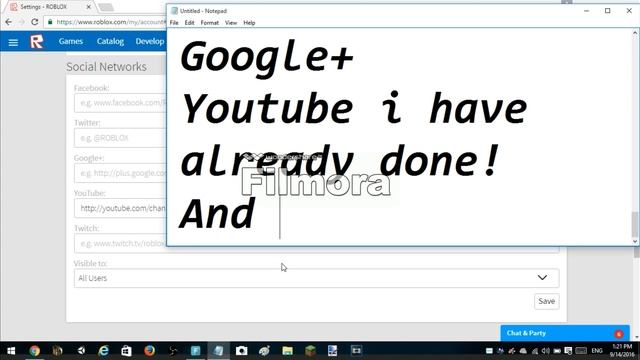Open the Windows Store taskbar icon
Viewport: 640px width, 360px height.
[x=127, y=351]
